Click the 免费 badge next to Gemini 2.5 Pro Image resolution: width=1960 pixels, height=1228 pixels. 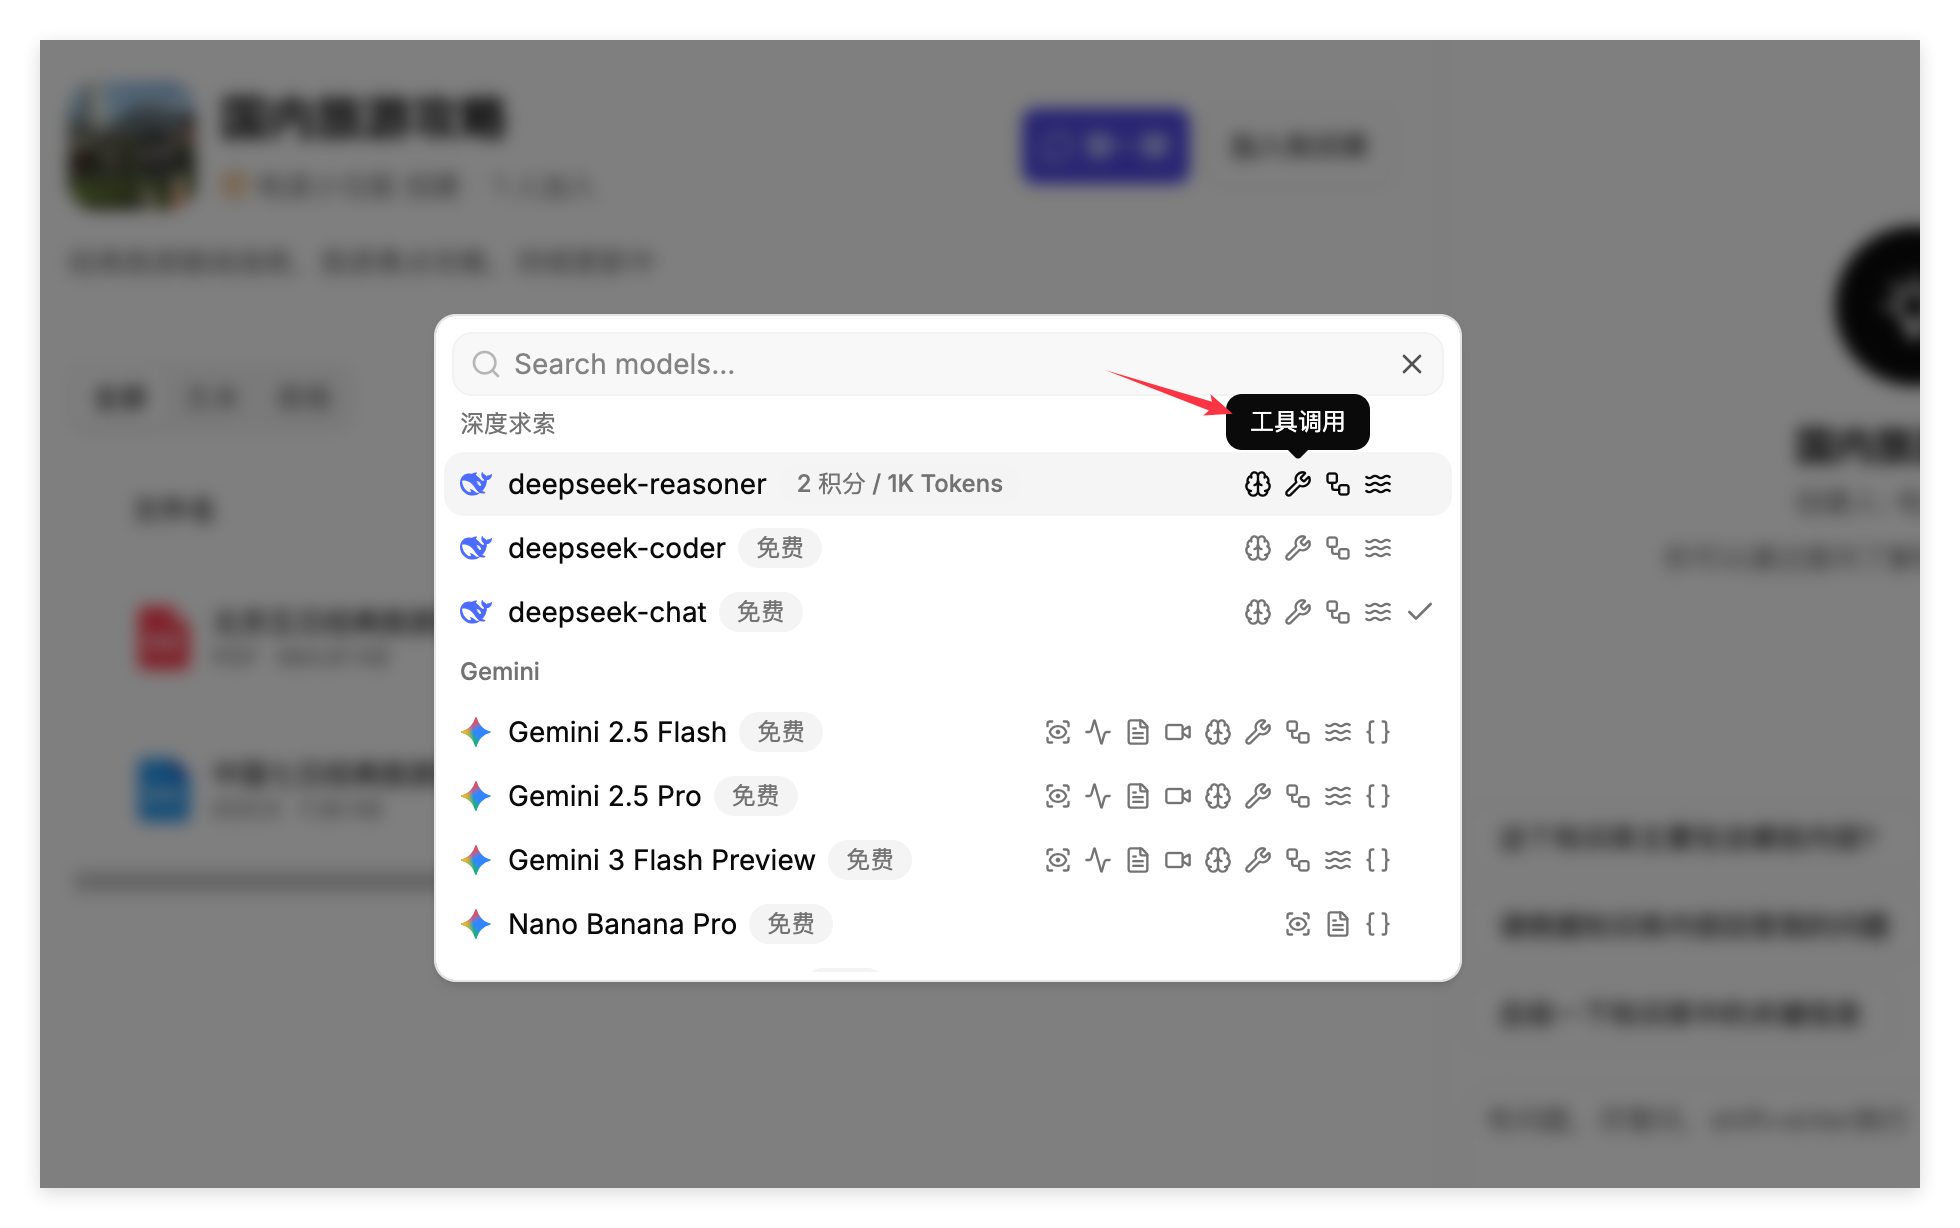[756, 796]
